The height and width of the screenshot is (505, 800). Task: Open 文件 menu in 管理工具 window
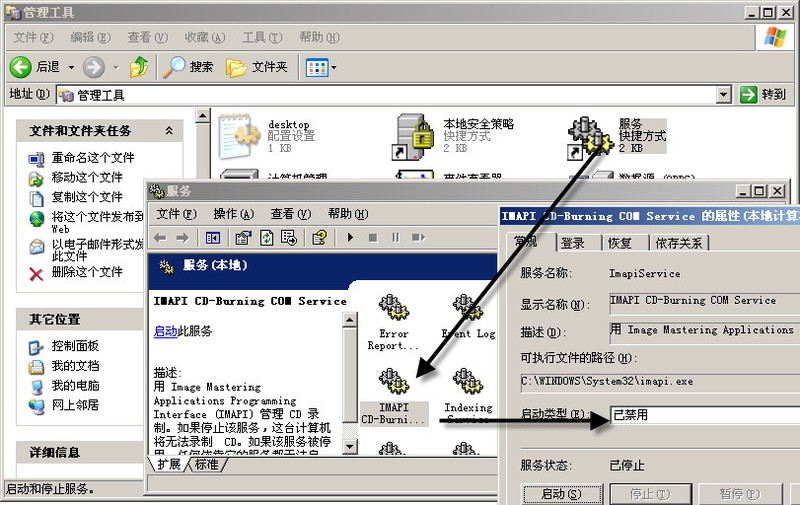pyautogui.click(x=33, y=37)
